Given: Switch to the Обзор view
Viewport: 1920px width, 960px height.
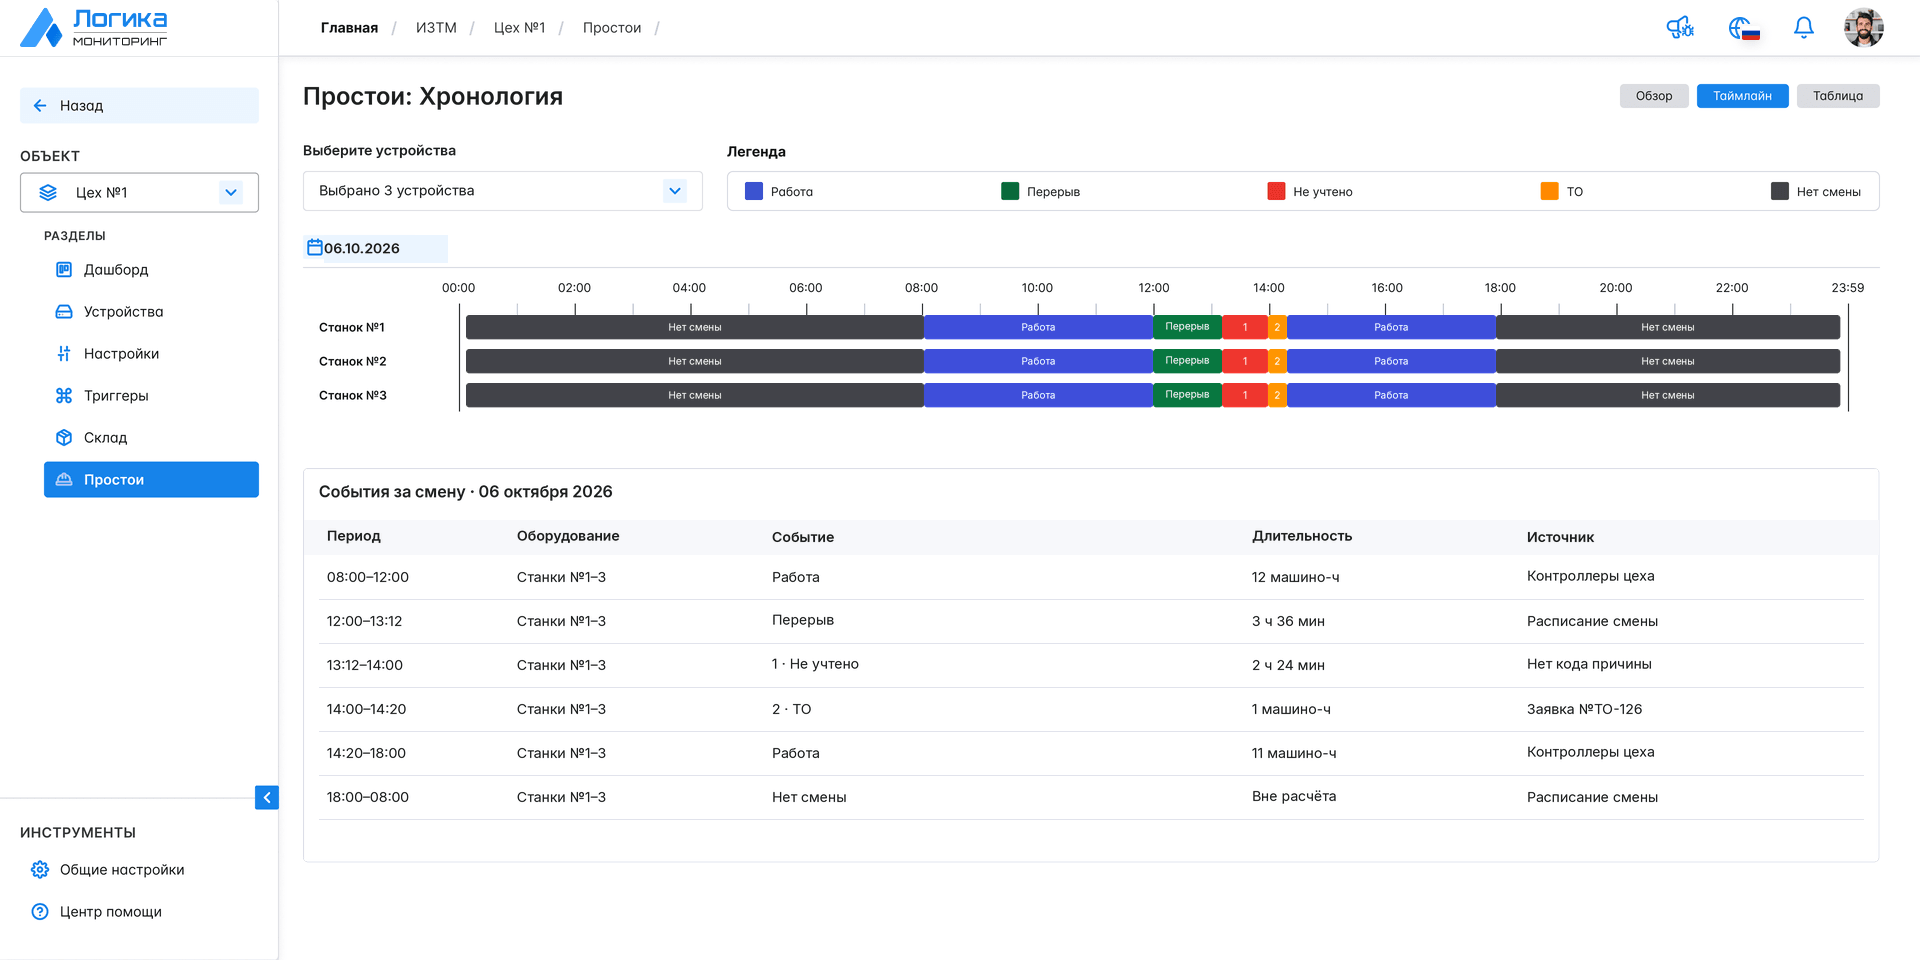Looking at the screenshot, I should click(x=1654, y=96).
